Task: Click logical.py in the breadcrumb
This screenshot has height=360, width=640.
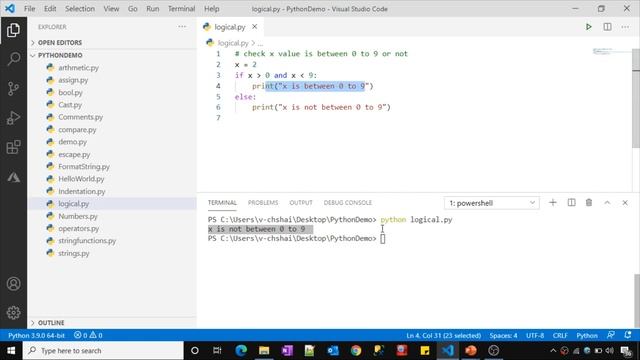Action: [x=233, y=43]
